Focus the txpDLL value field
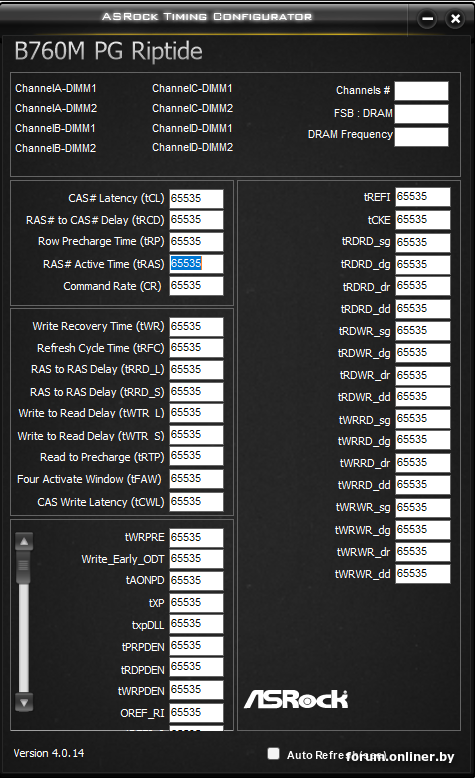 [196, 624]
